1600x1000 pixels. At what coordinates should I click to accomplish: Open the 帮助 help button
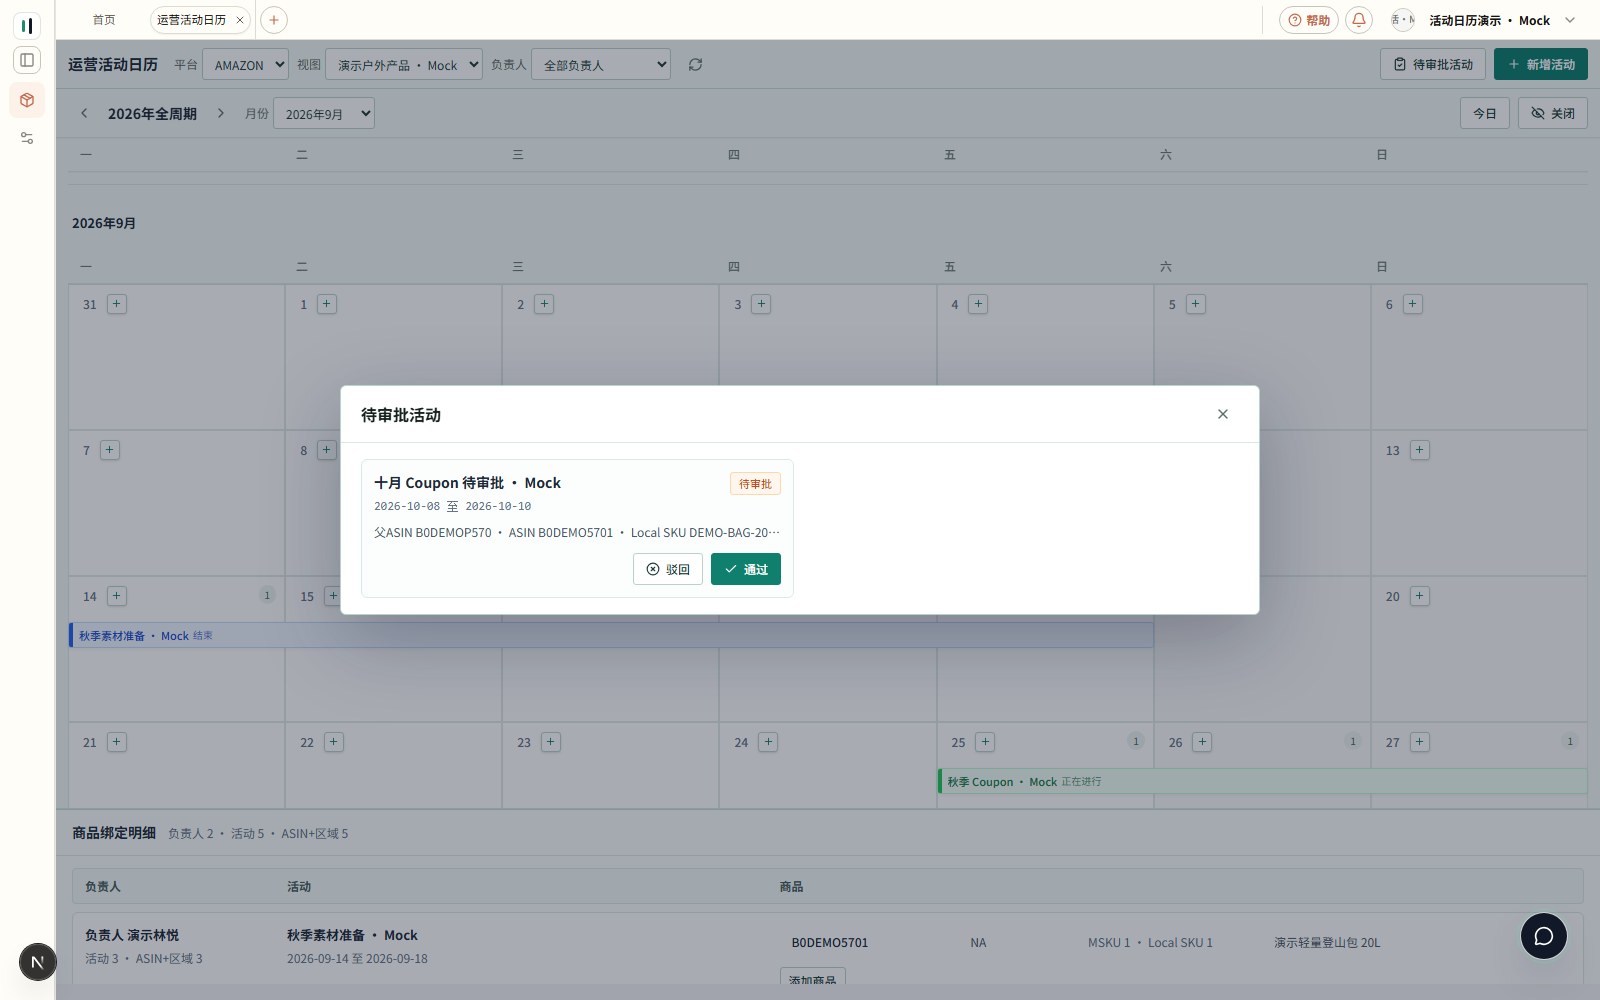1308,20
